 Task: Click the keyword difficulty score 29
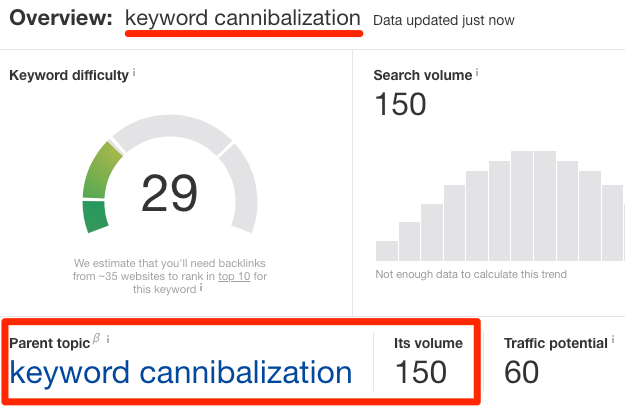click(x=169, y=194)
